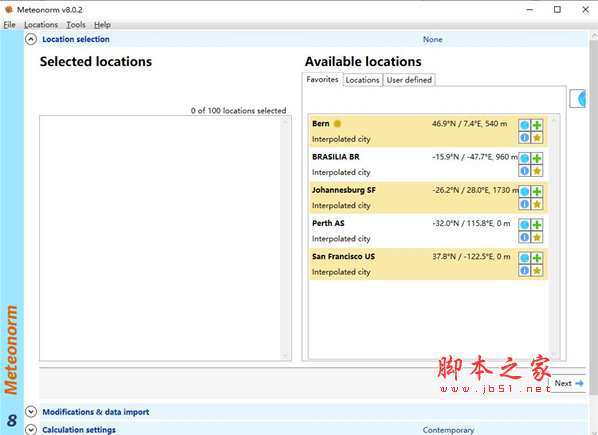Open info for Johannesburg SF
This screenshot has height=435, width=598.
524,204
